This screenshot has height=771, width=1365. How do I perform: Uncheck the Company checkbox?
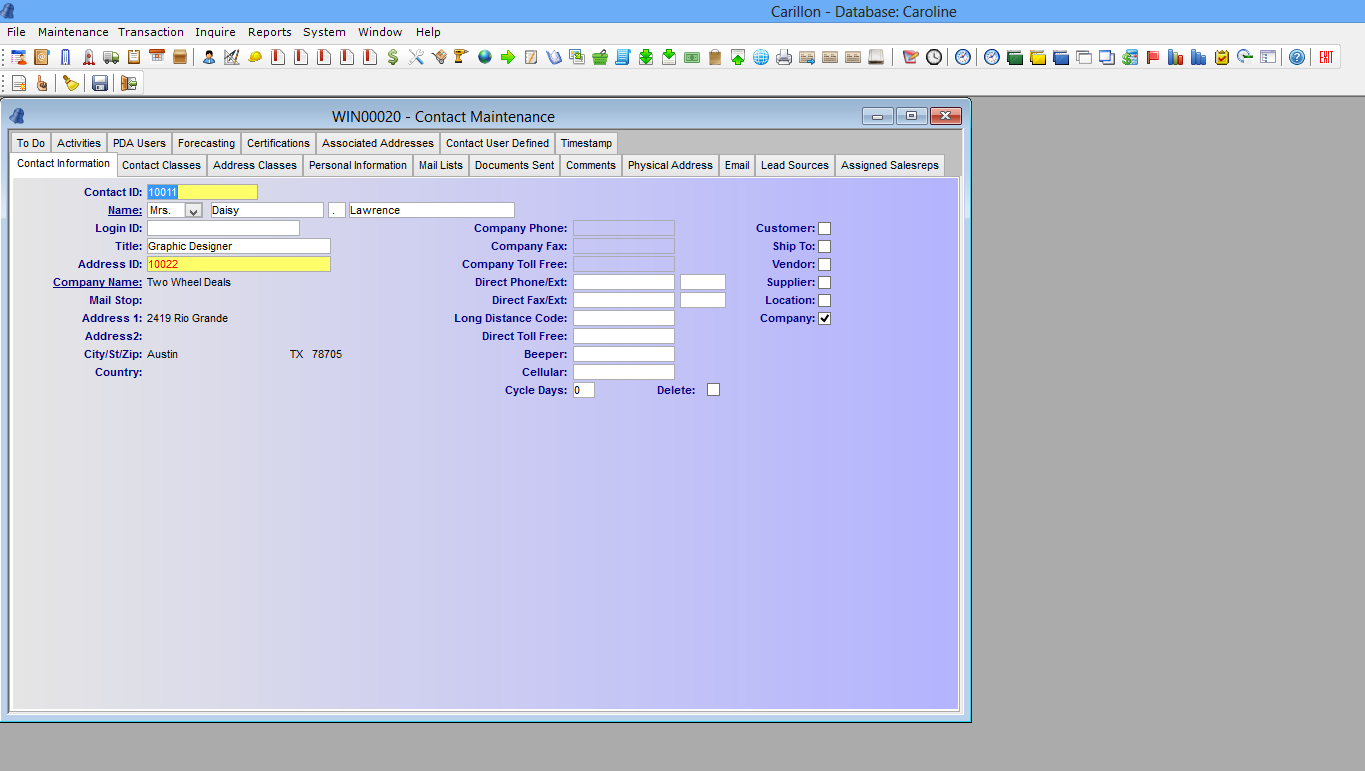[x=824, y=318]
